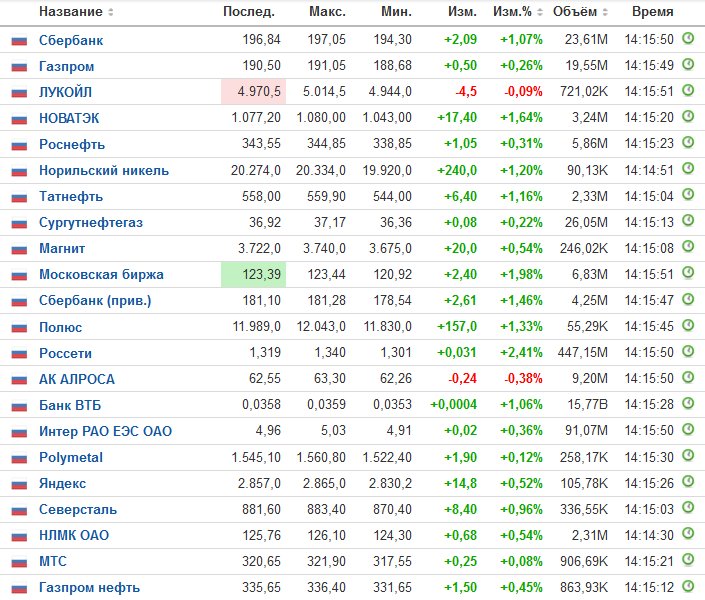This screenshot has width=705, height=600.
Task: Open the Сбербанк stock link
Action: (x=71, y=40)
